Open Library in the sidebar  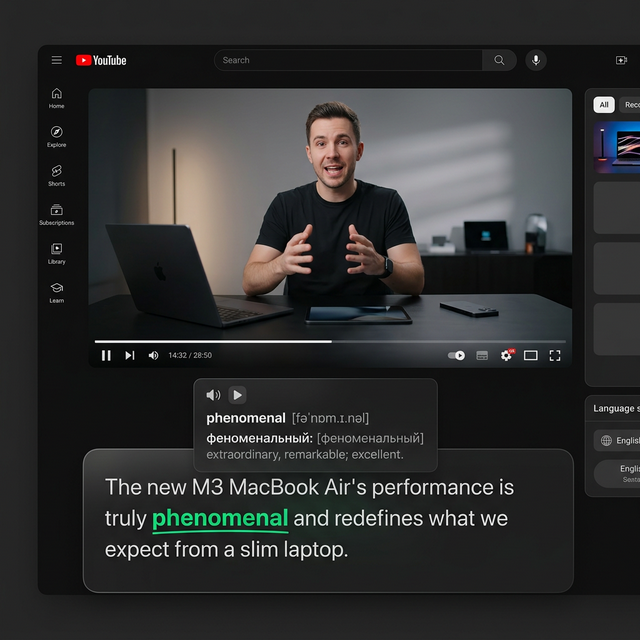(x=57, y=253)
